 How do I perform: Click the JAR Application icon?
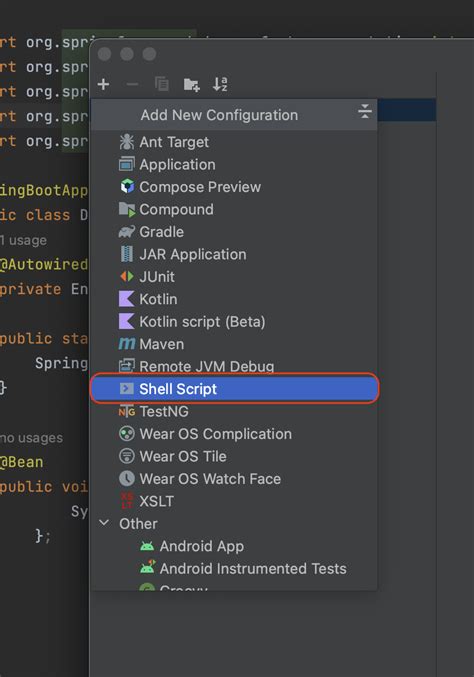pos(126,254)
